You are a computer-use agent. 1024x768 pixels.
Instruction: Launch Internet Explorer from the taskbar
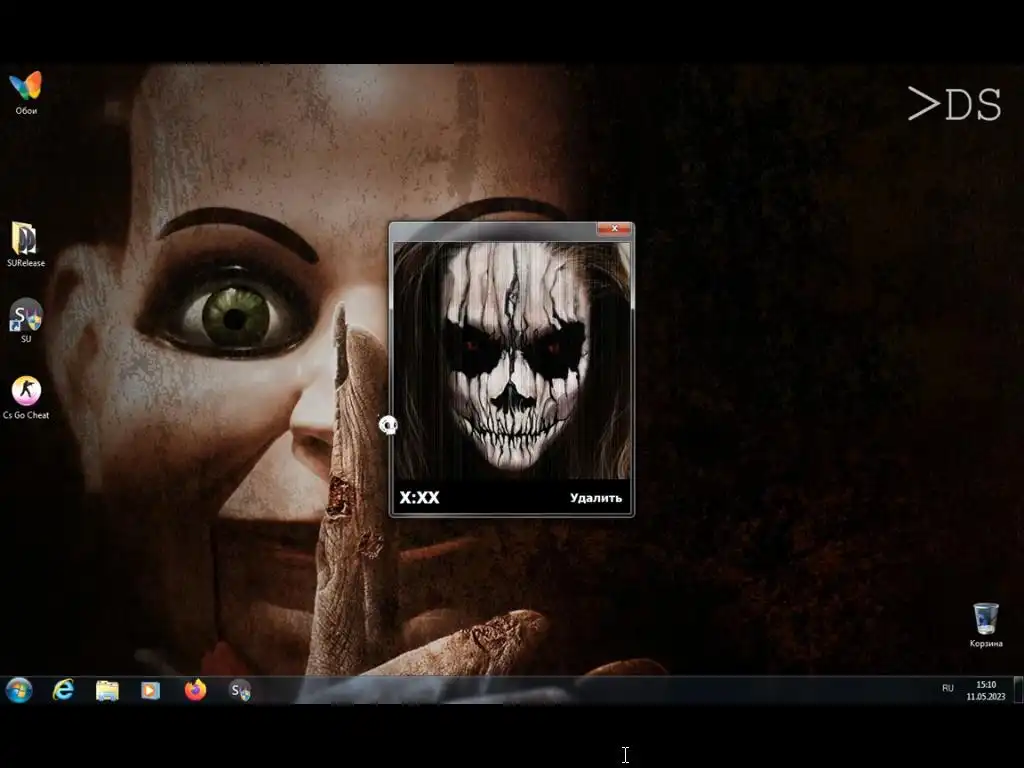(63, 690)
